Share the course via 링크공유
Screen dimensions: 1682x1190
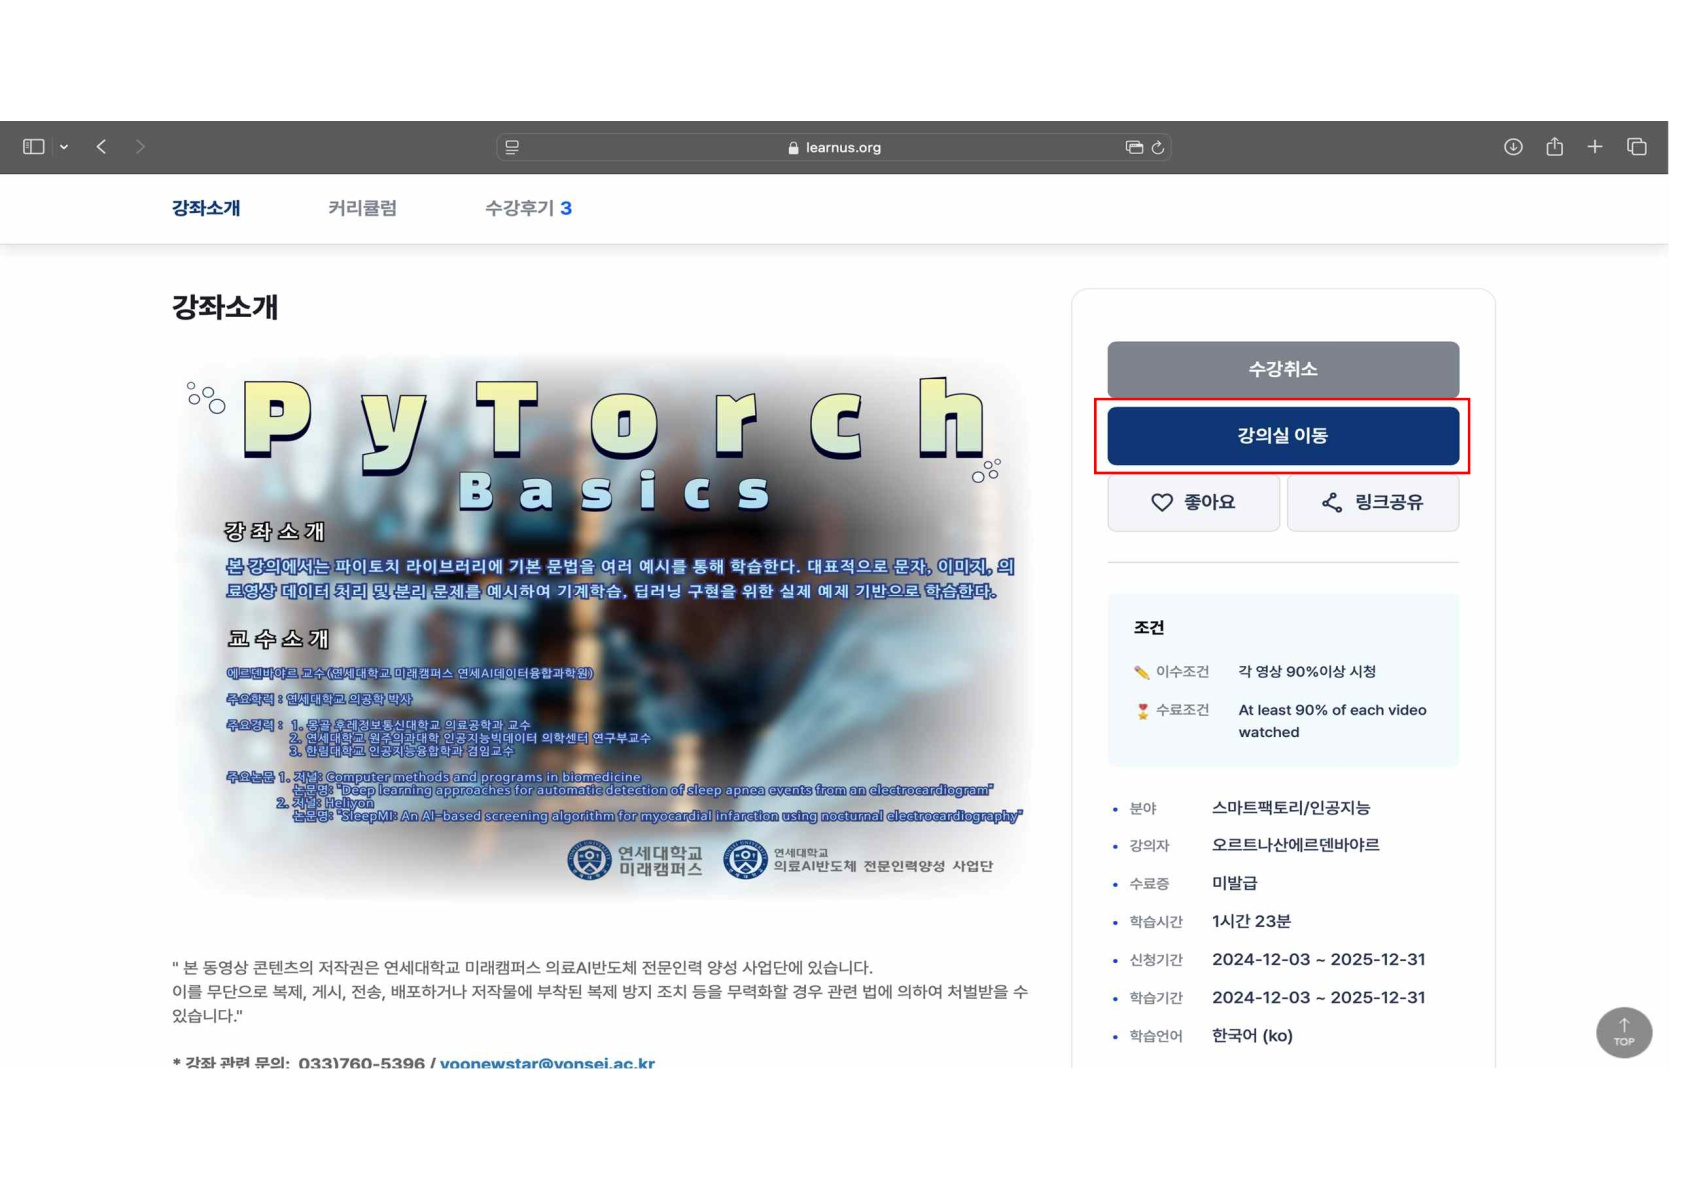click(x=1373, y=503)
